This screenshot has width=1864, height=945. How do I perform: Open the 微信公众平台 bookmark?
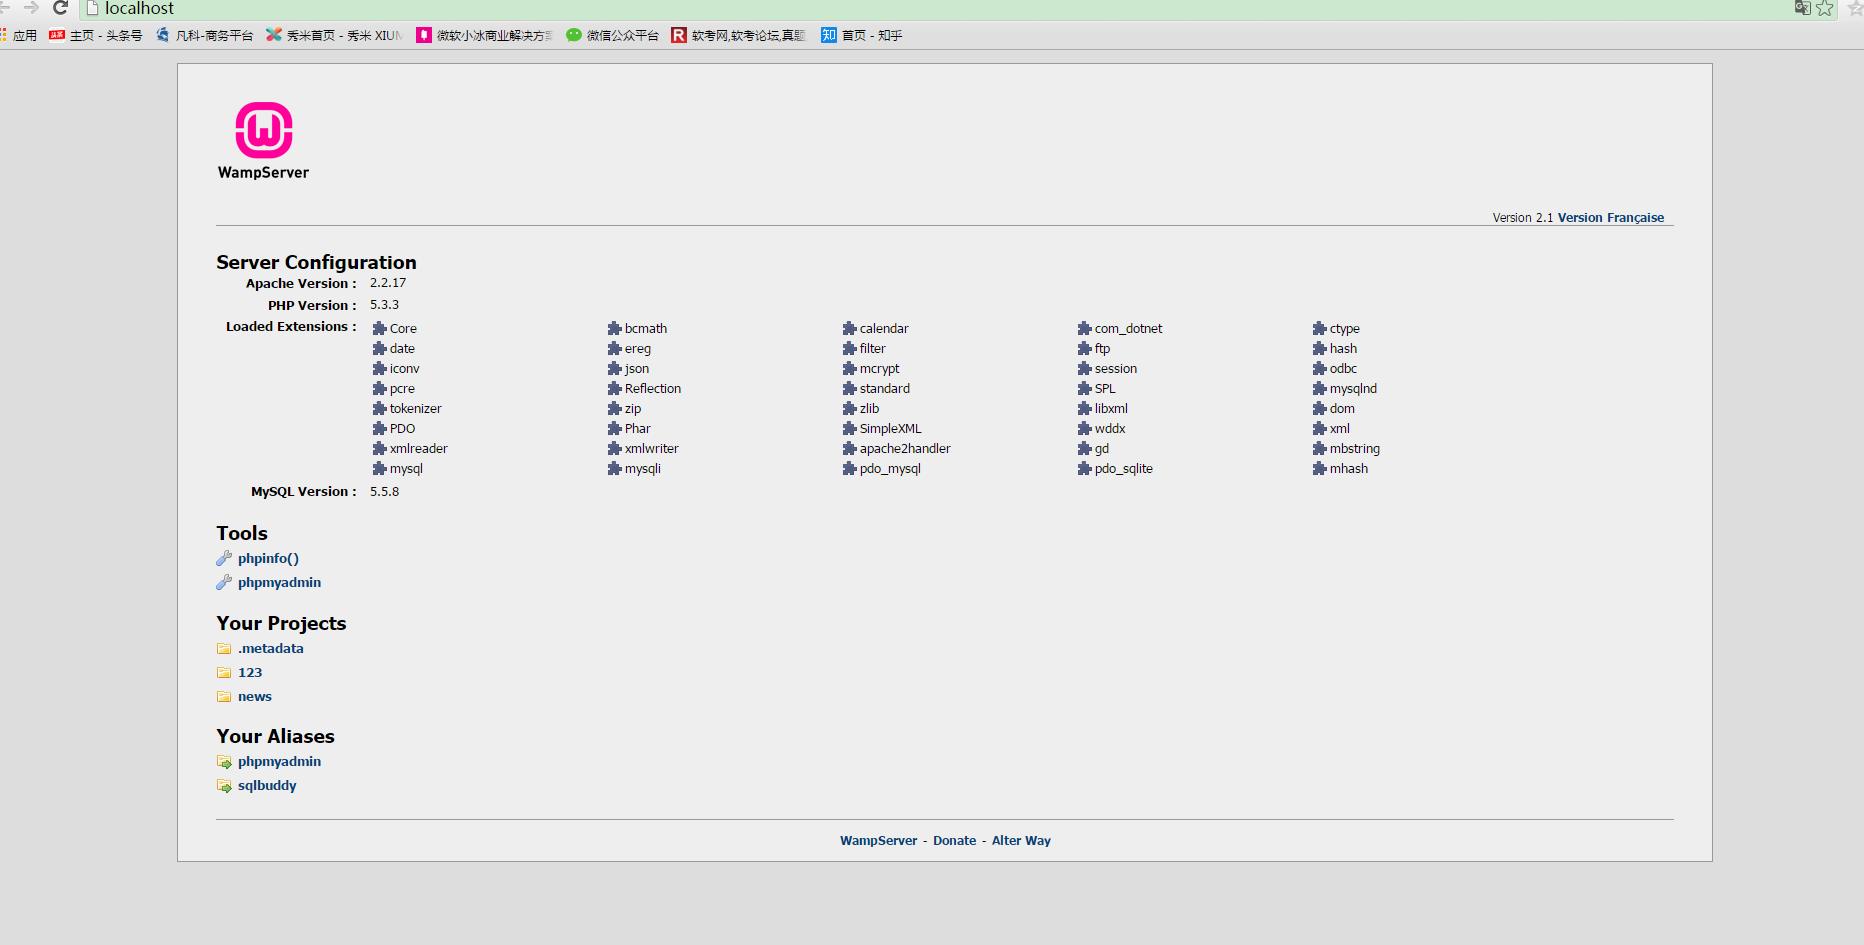click(612, 35)
